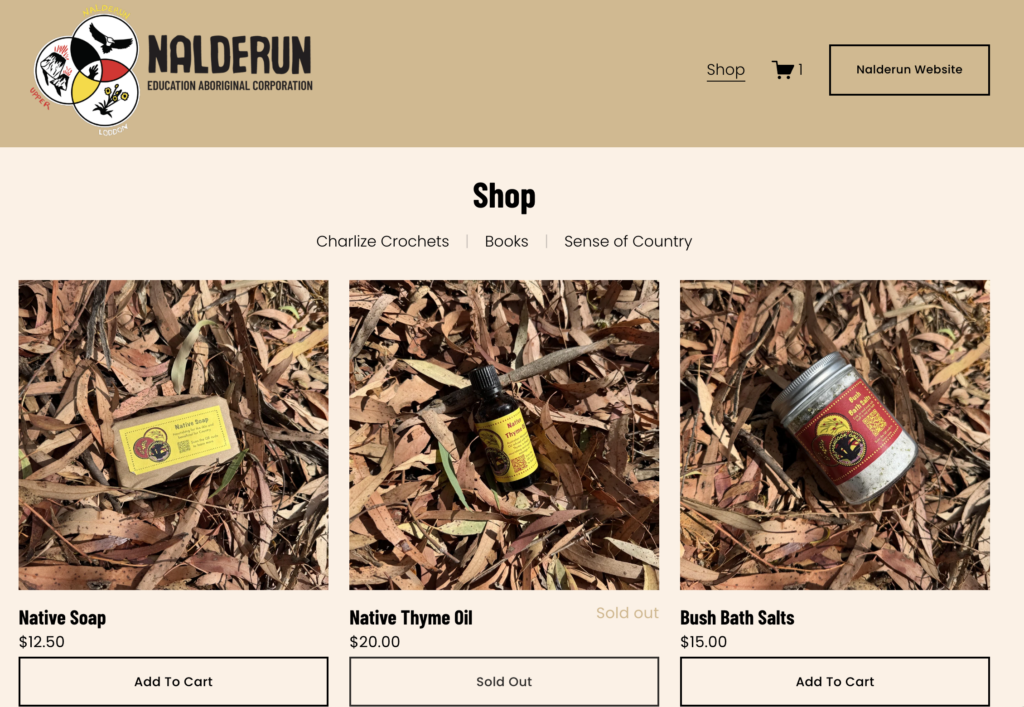Click the Native Soap product title
1024x707 pixels.
pyautogui.click(x=62, y=618)
